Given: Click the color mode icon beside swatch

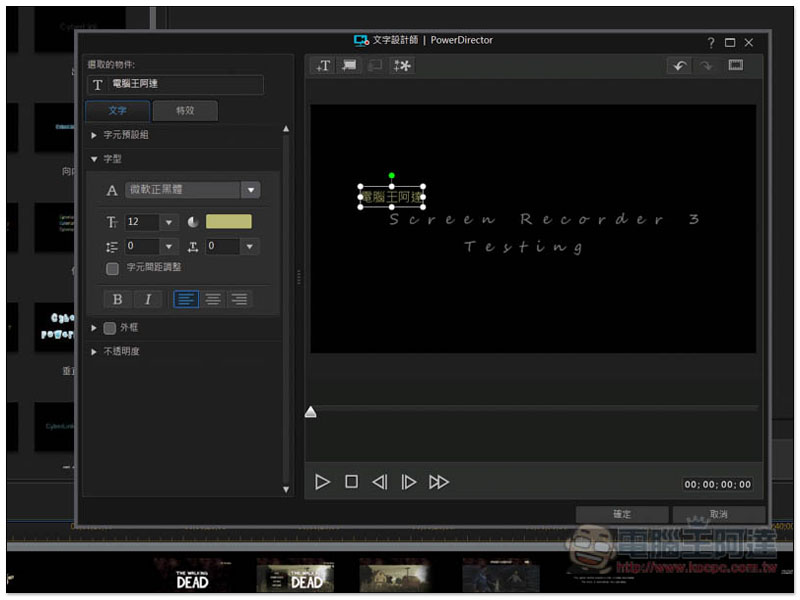Looking at the screenshot, I should tap(193, 222).
